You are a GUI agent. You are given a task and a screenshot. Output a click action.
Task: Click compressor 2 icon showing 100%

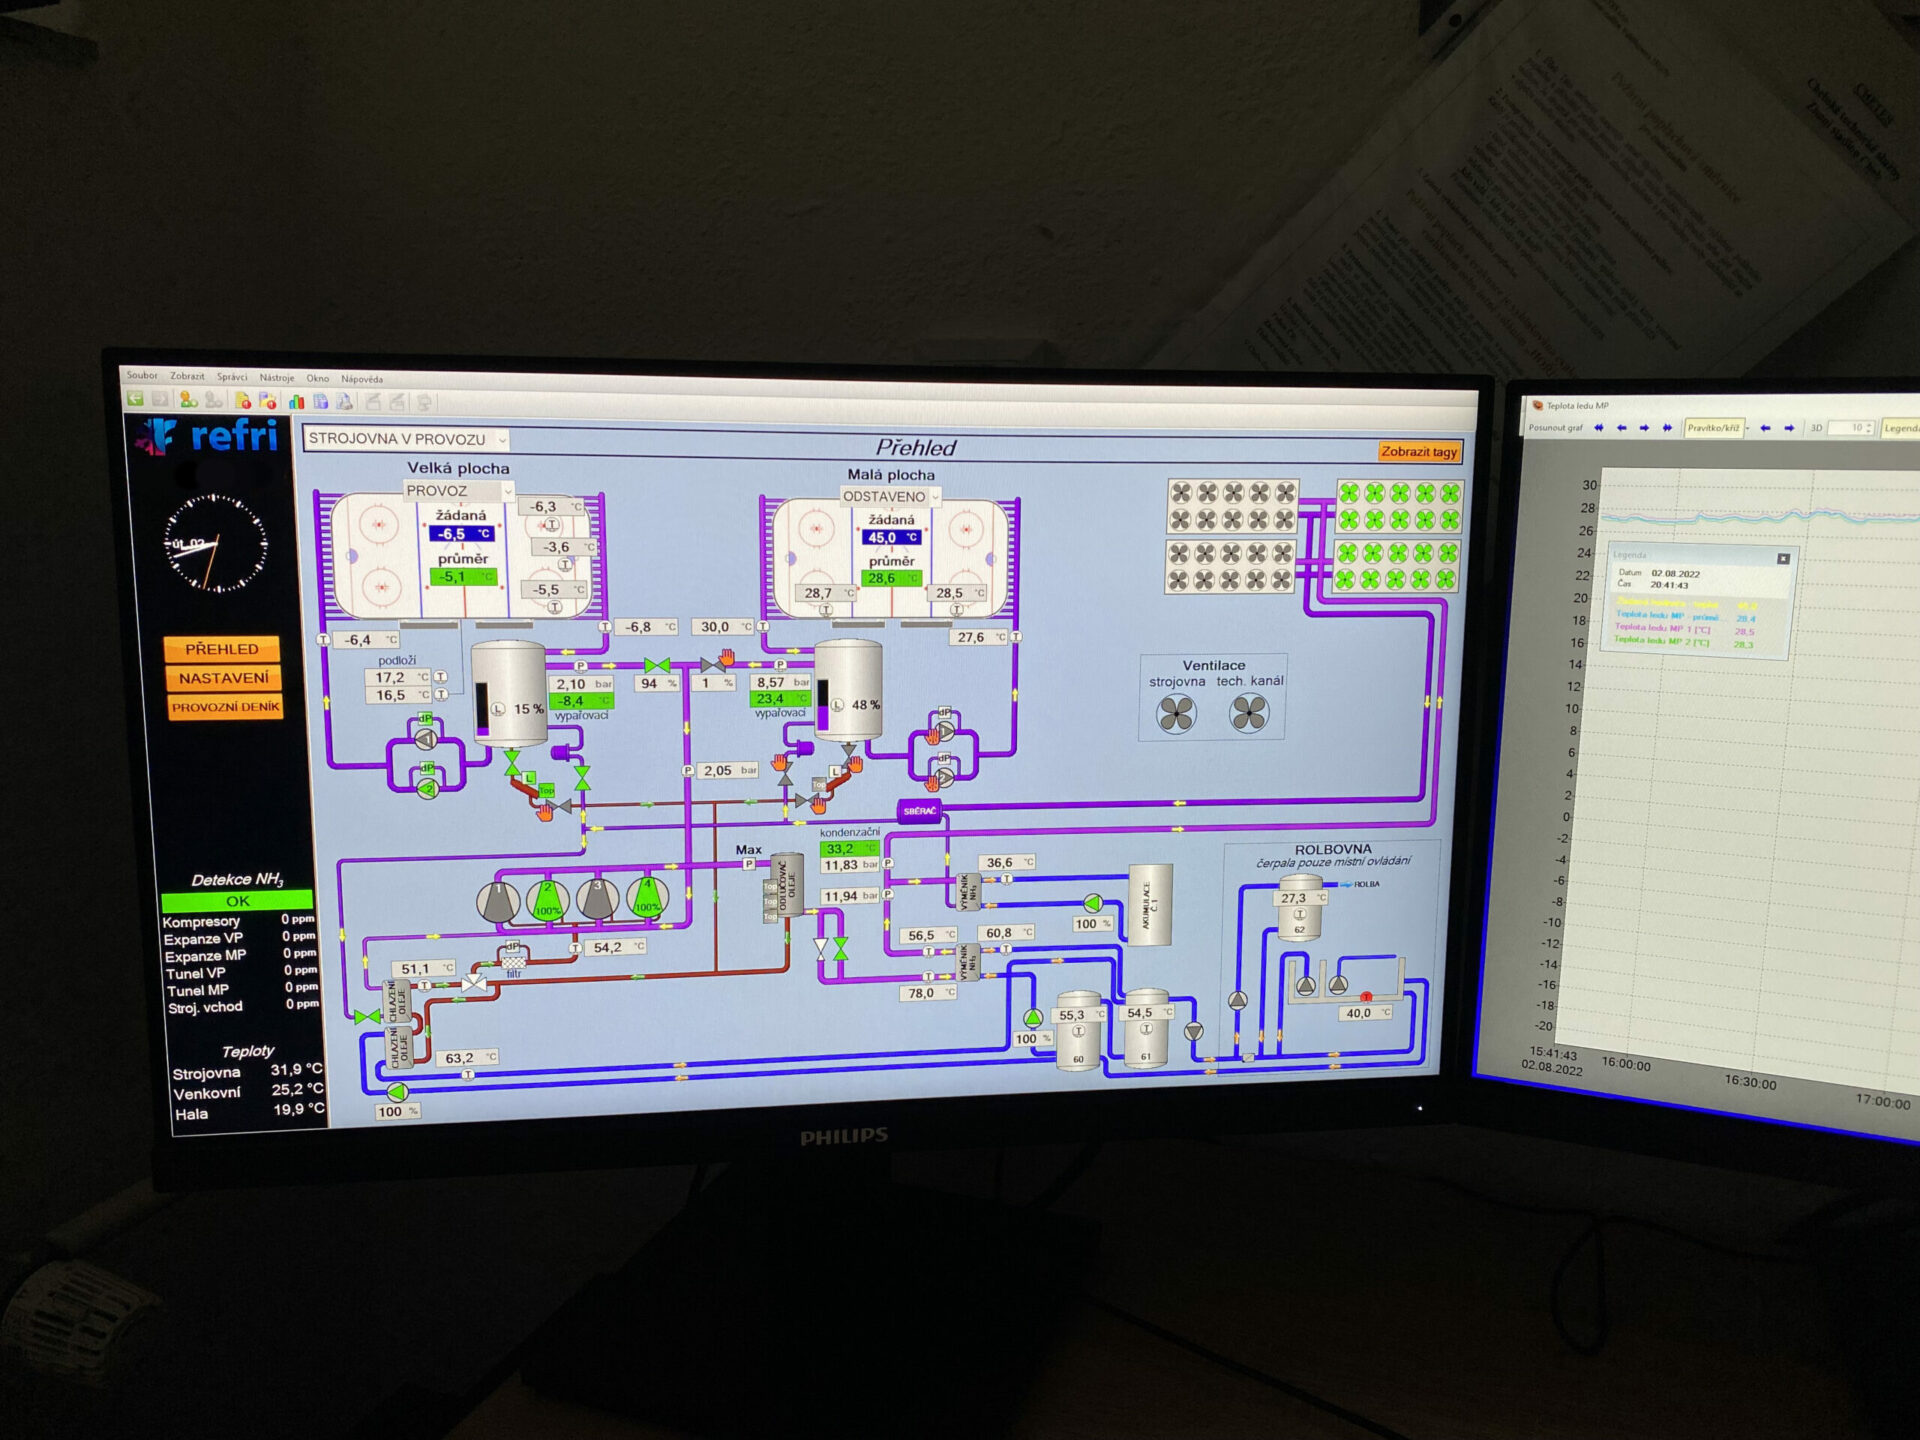tap(547, 899)
